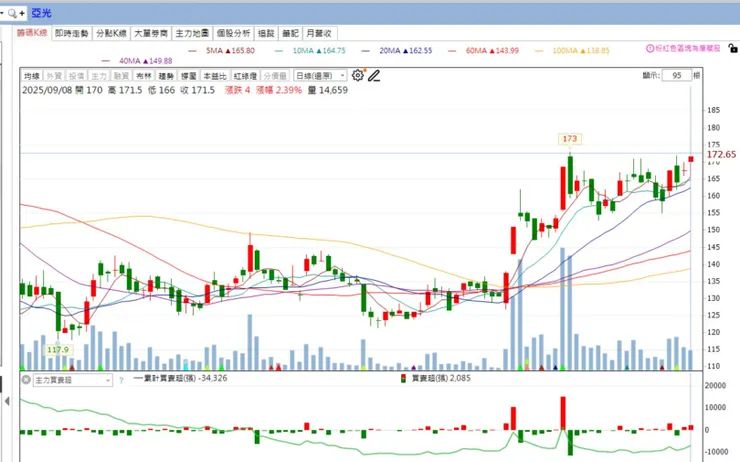This screenshot has width=740, height=462.
Task: Toggle the 趨勢 overlay button
Action: (x=166, y=76)
